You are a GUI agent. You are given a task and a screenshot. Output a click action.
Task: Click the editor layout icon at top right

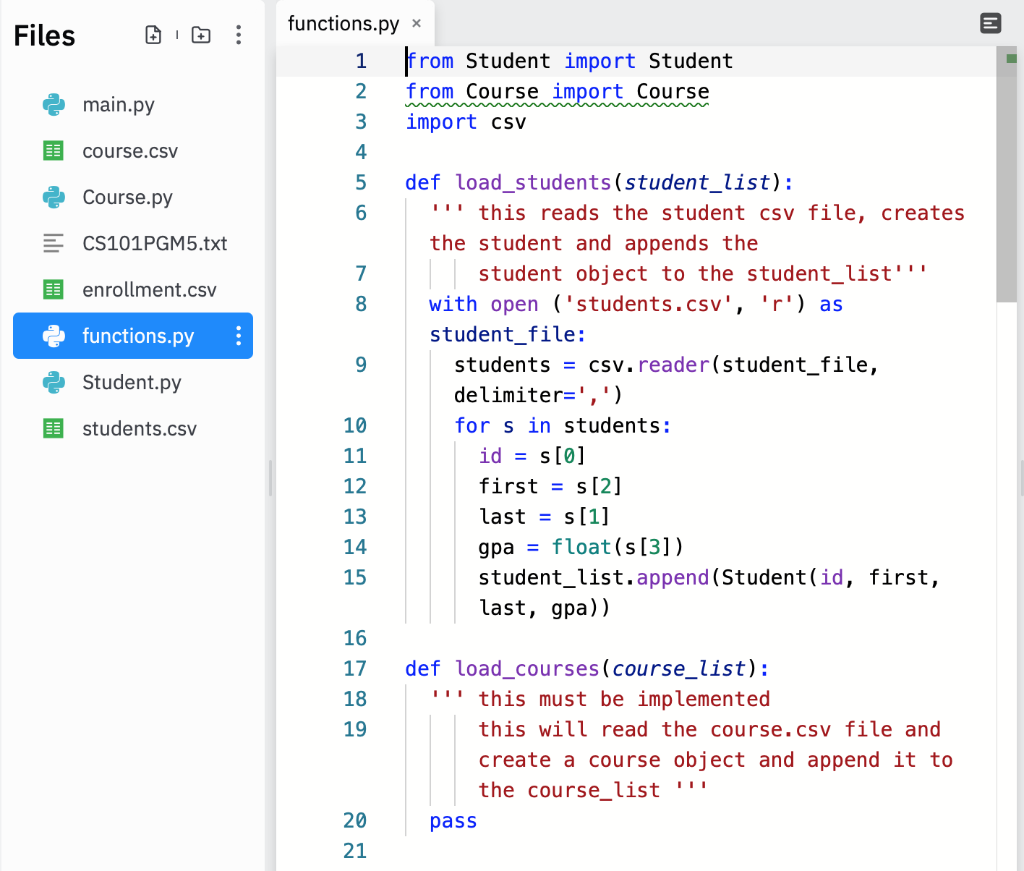(990, 23)
